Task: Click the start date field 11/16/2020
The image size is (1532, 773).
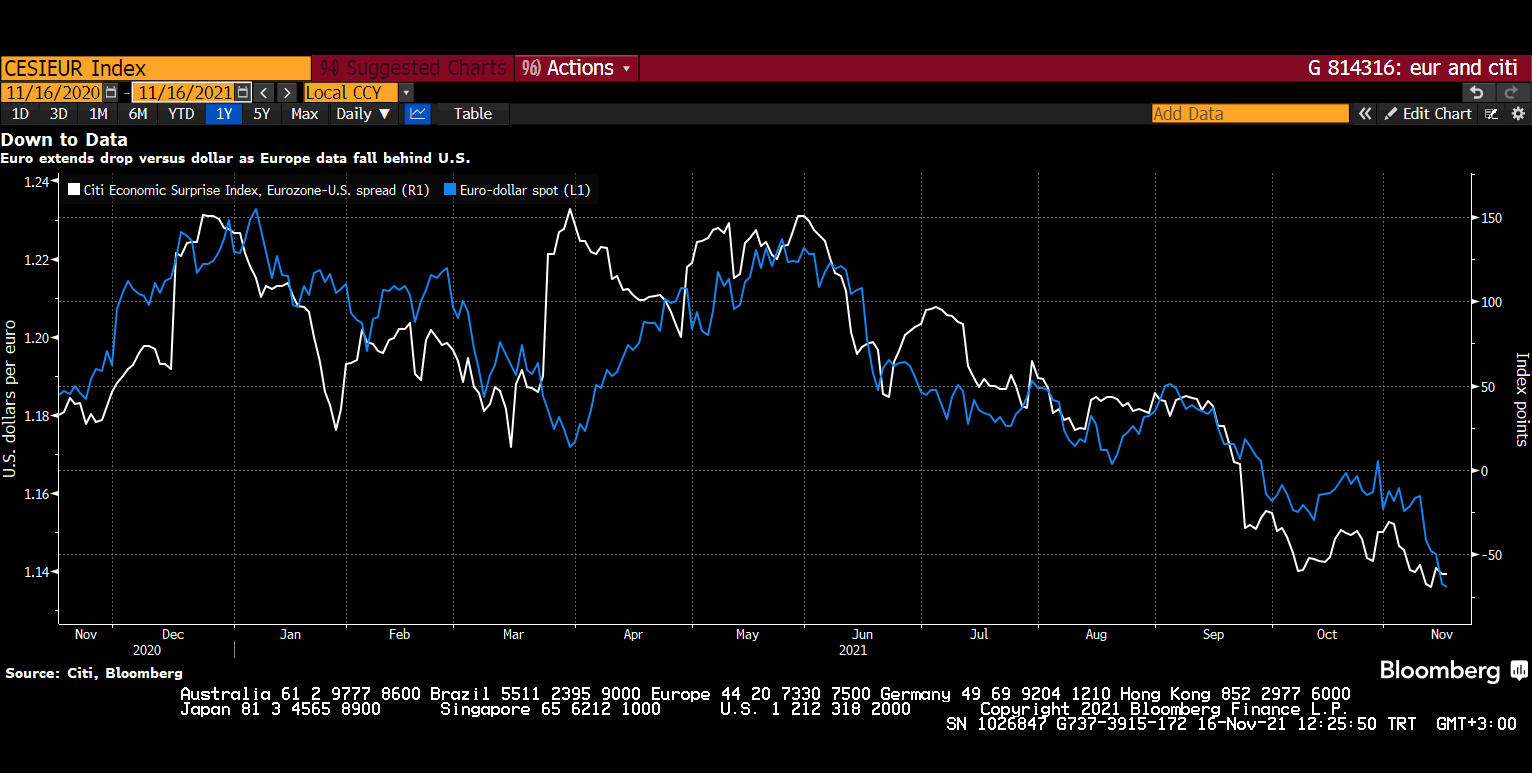Action: pos(51,92)
